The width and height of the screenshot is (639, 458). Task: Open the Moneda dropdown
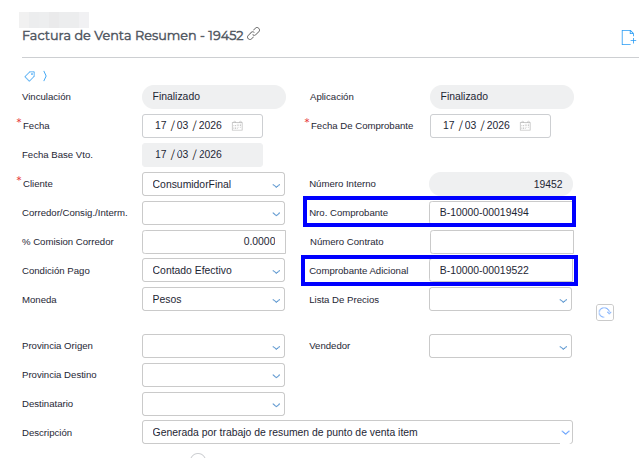click(x=276, y=299)
